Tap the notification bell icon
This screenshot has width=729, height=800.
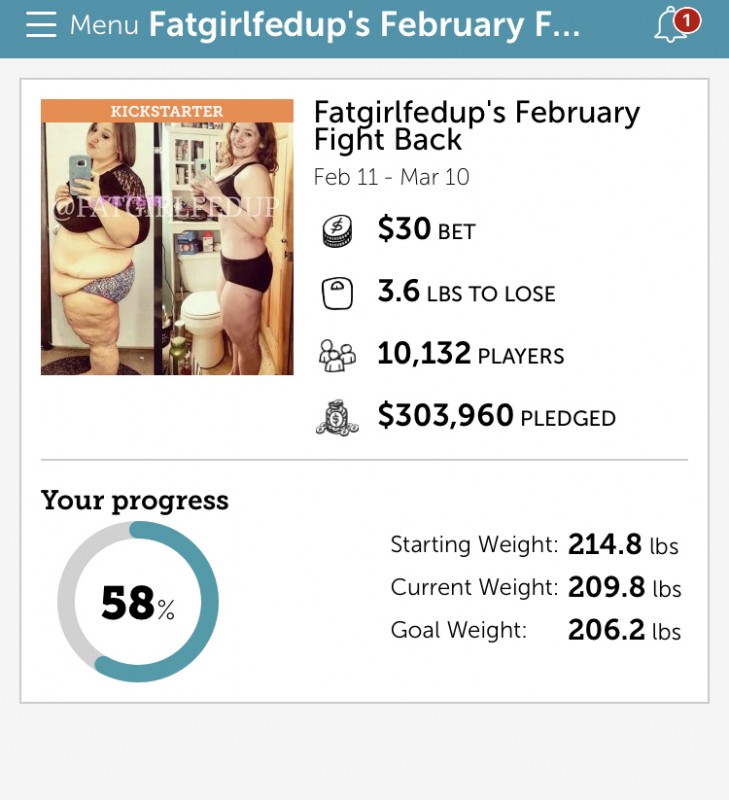click(x=670, y=27)
